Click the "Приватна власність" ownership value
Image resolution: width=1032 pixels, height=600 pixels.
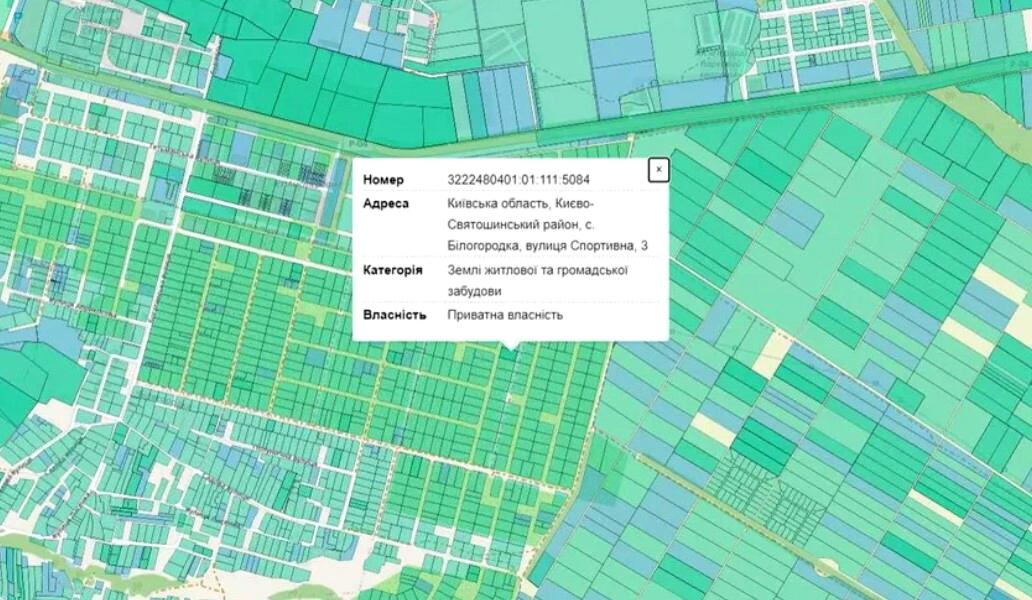point(505,315)
